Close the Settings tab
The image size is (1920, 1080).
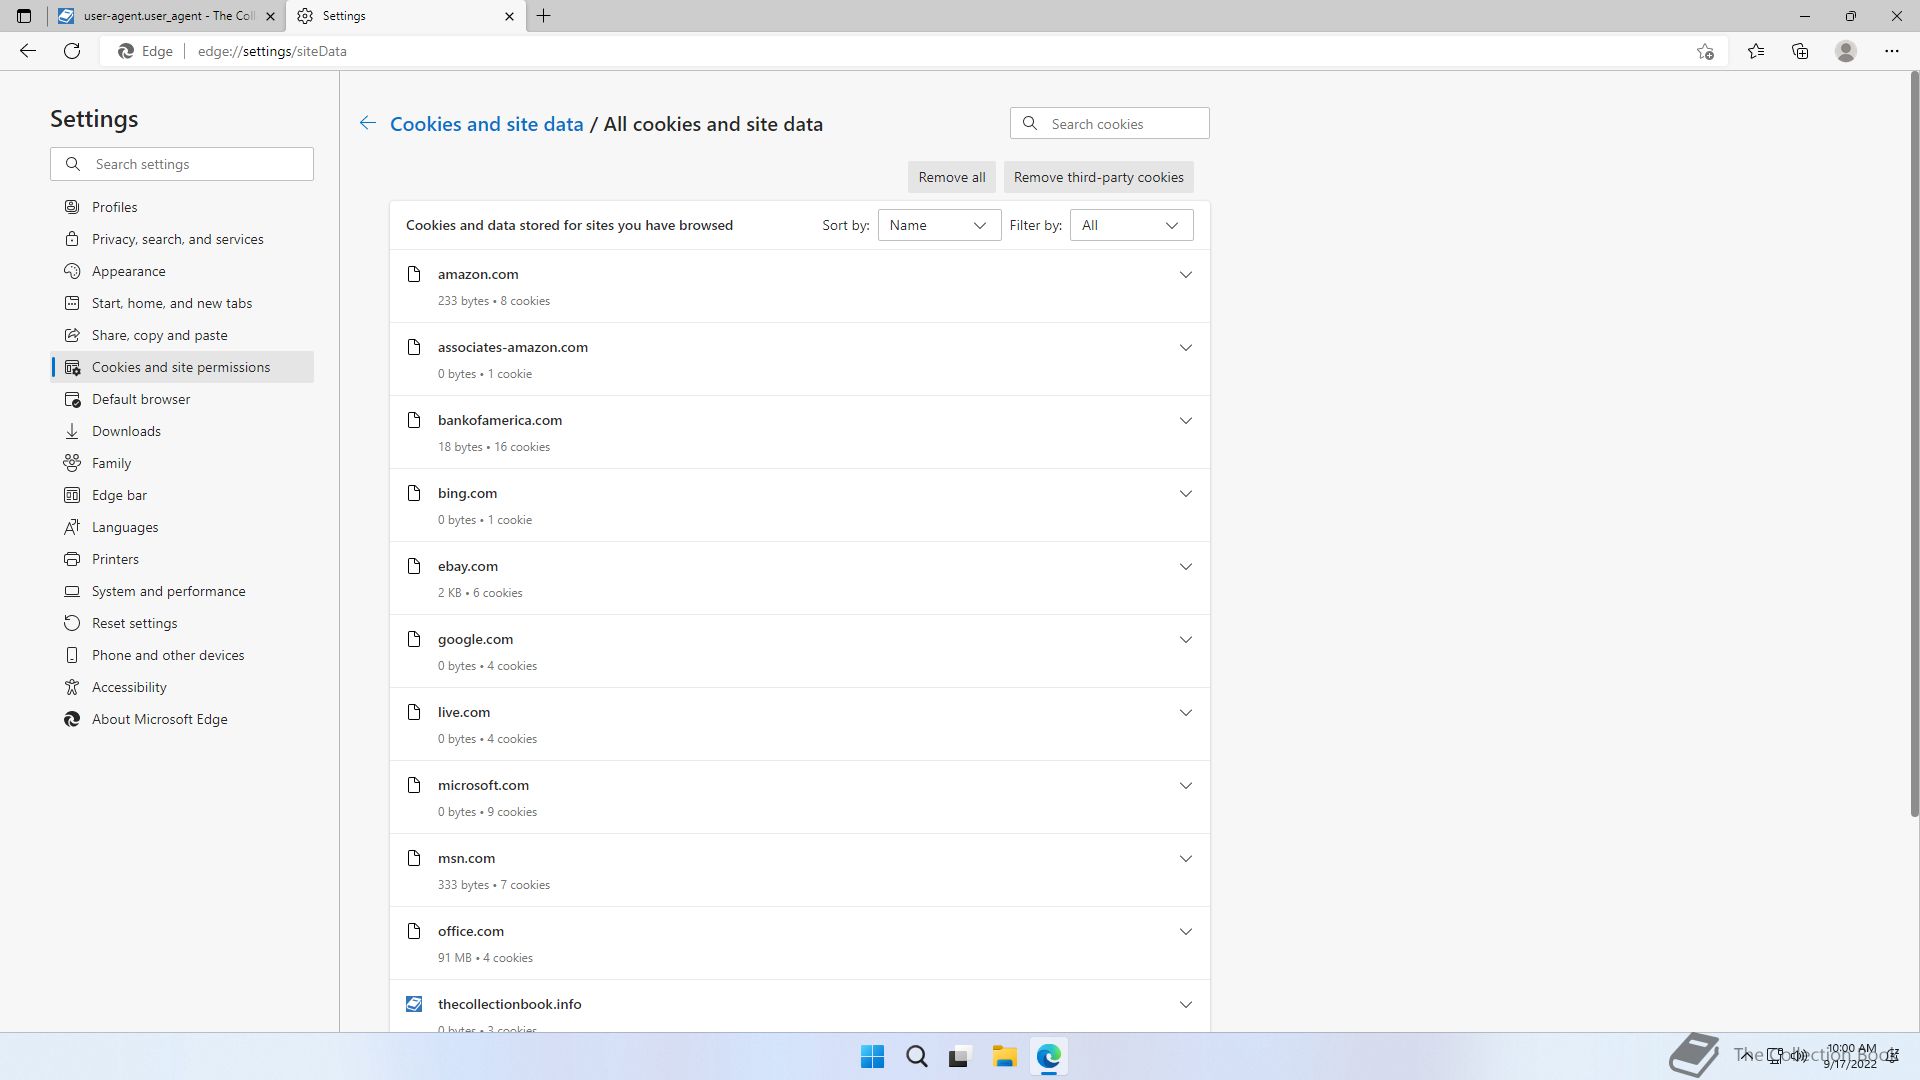pyautogui.click(x=509, y=16)
